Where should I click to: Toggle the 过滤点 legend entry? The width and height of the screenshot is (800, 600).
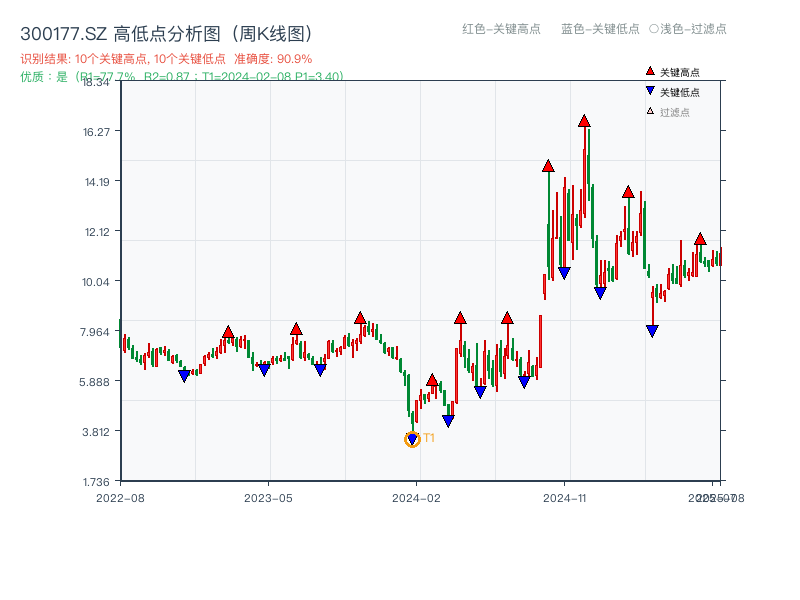coord(667,112)
